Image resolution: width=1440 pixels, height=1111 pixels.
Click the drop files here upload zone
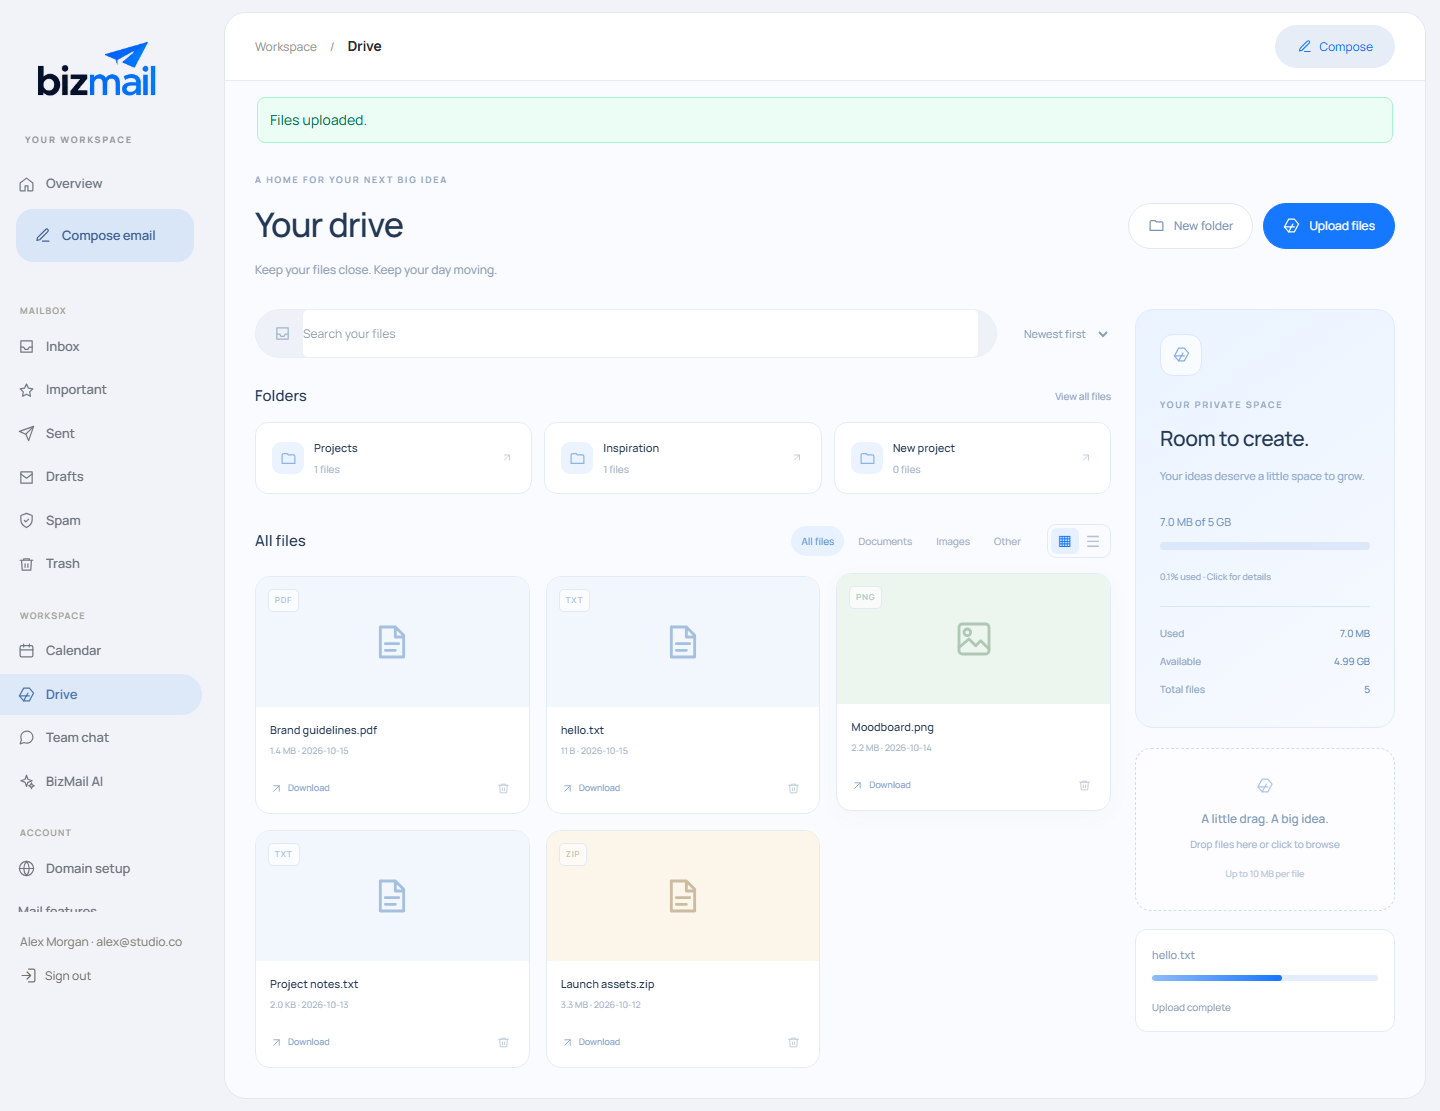pos(1265,830)
